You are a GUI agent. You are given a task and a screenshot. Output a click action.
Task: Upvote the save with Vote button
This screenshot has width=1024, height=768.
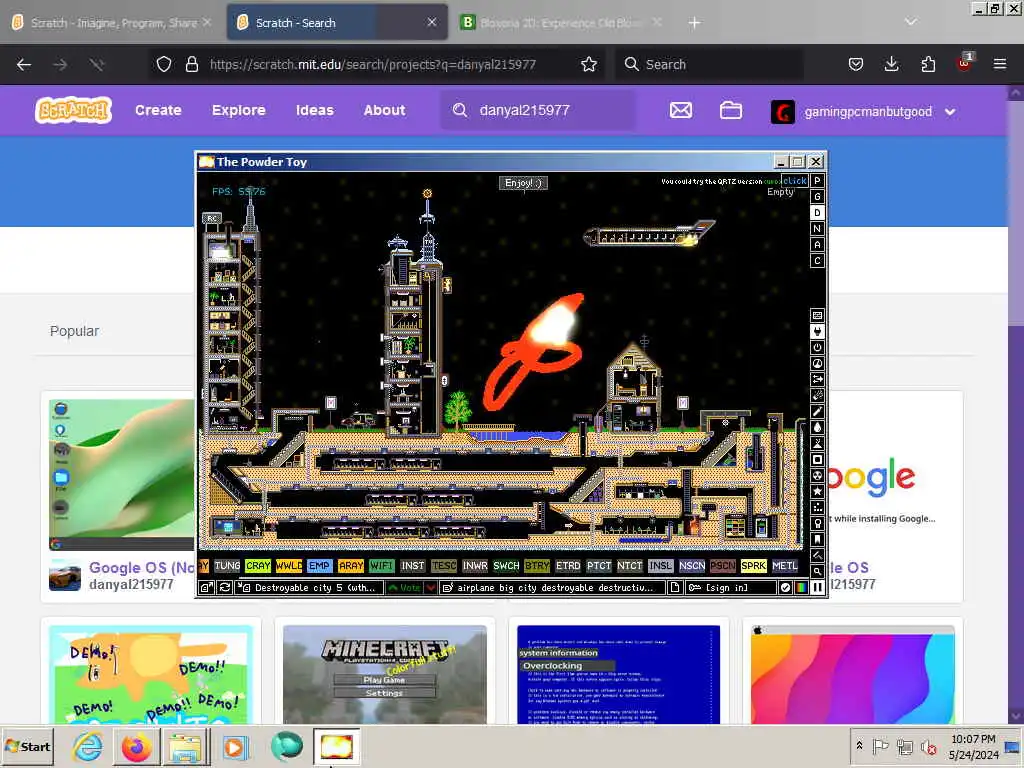(404, 588)
